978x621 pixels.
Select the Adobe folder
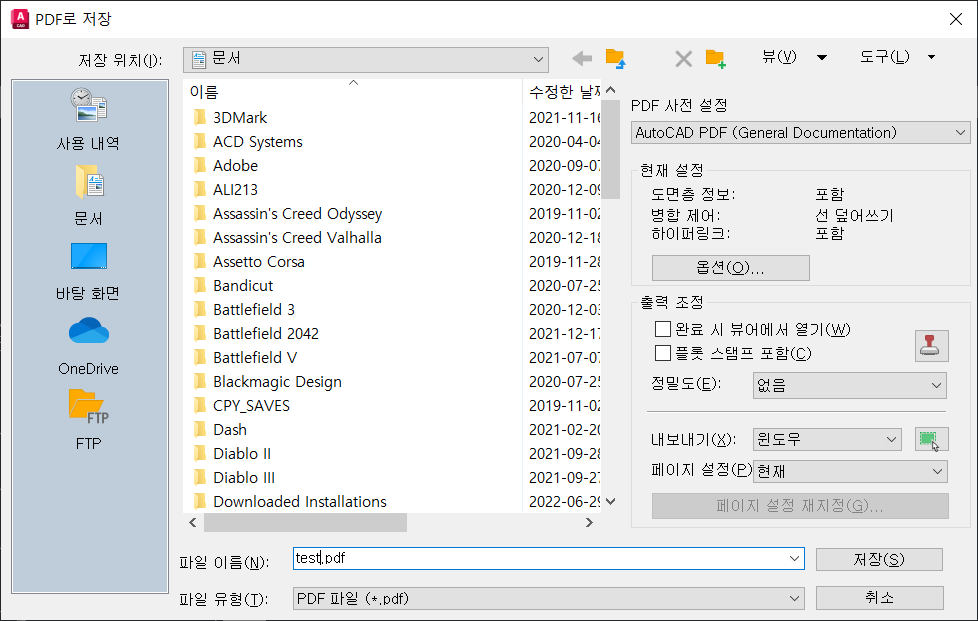click(x=225, y=165)
